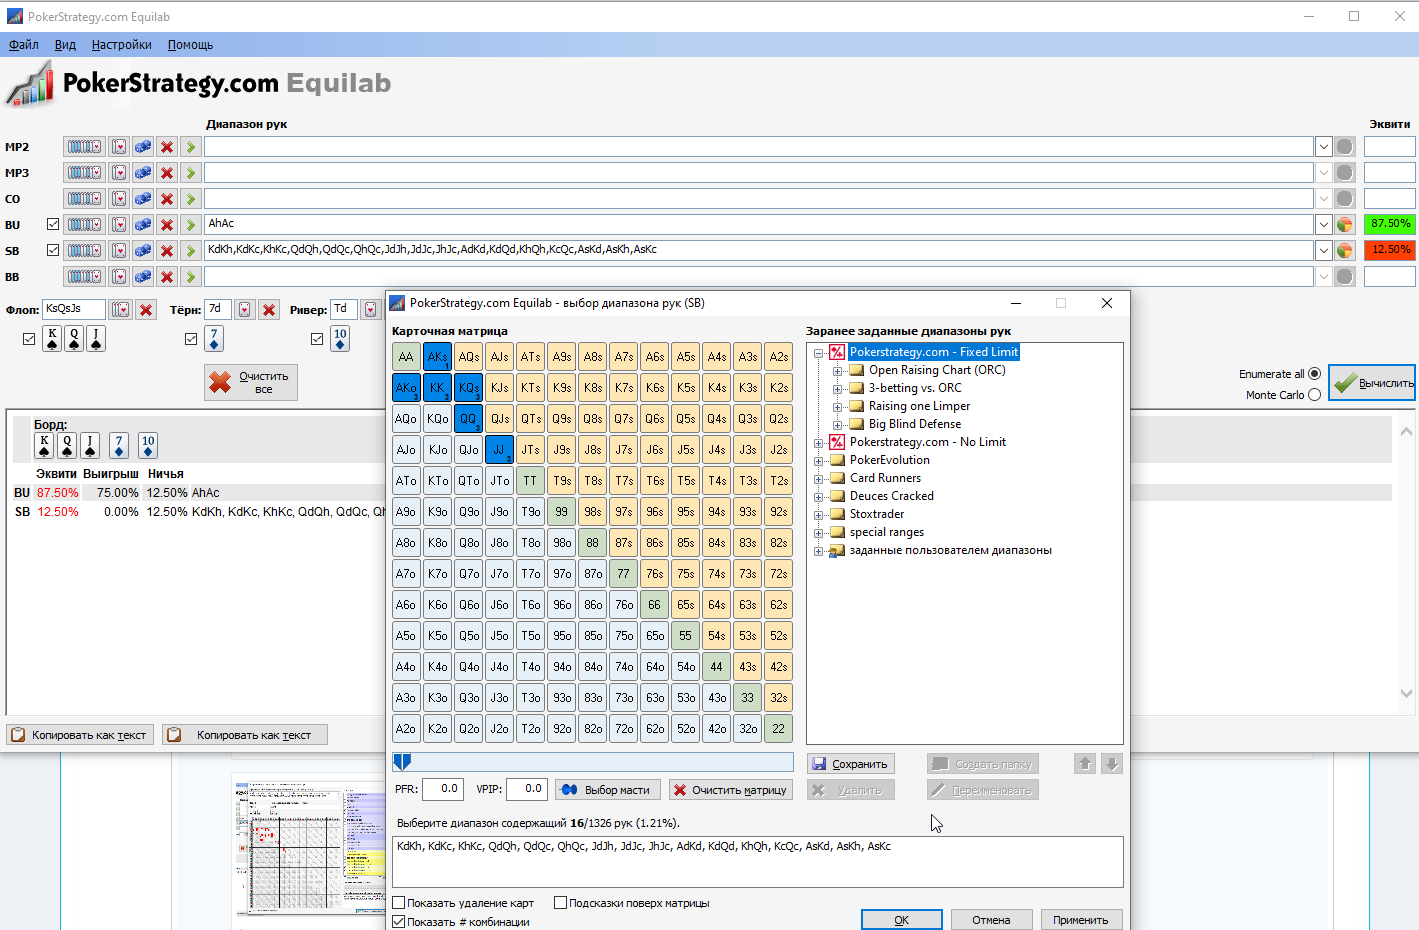1419x930 pixels.
Task: Clear the CO row with red X
Action: [x=167, y=199]
